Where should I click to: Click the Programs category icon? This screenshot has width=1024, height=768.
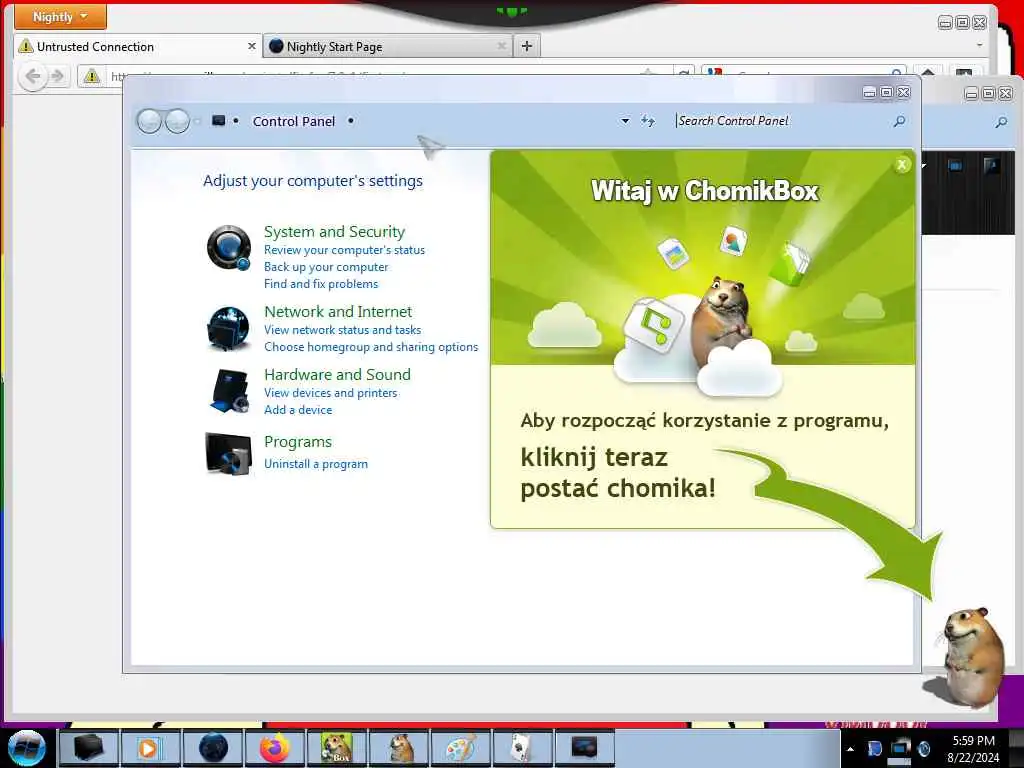pos(229,453)
